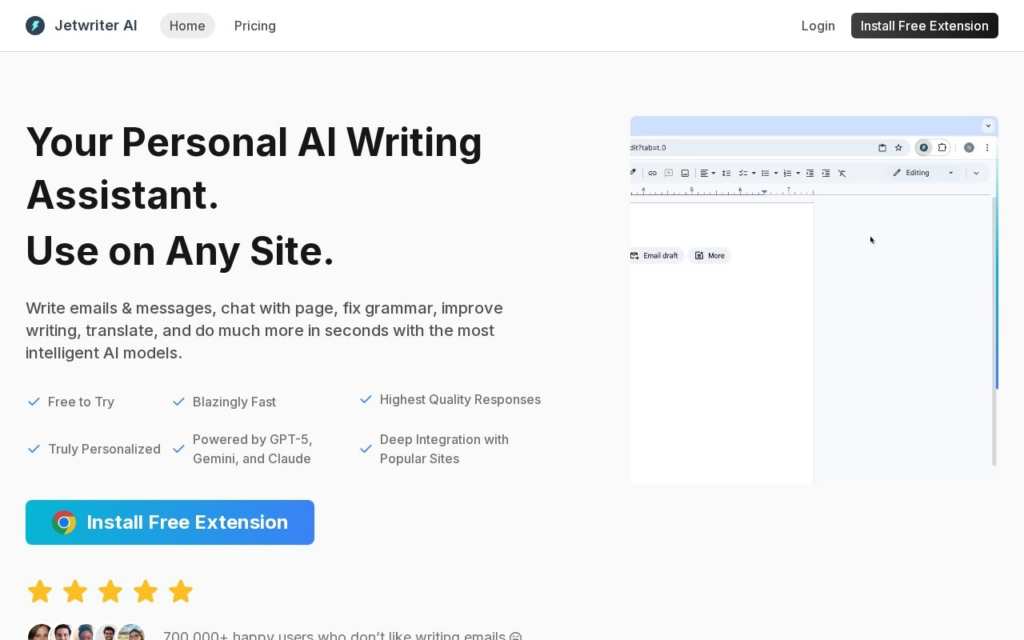1024x640 pixels.
Task: Click "Powered by GPT-5, Gemini, and Claude" text
Action: click(x=252, y=449)
